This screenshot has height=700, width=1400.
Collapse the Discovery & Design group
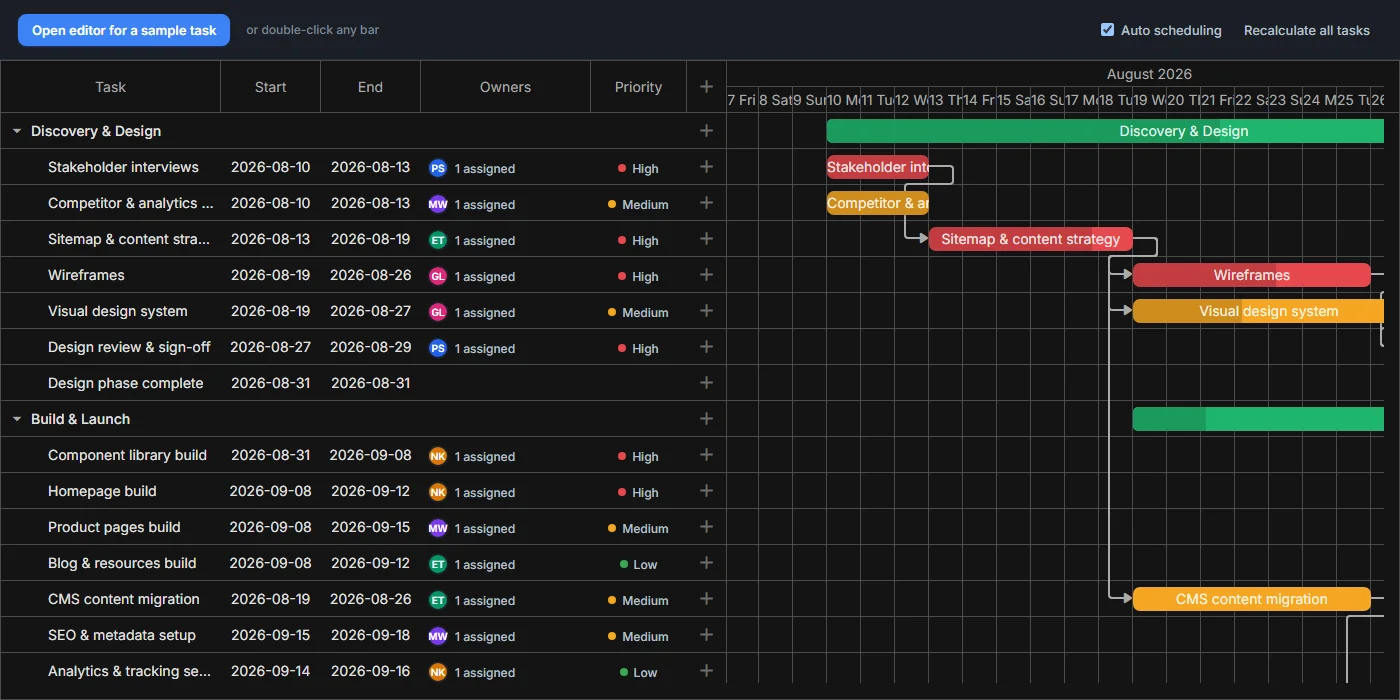coord(17,131)
